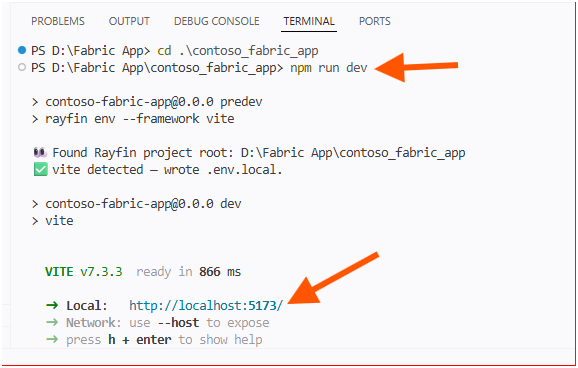Image resolution: width=578 pixels, height=368 pixels.
Task: Click 'vite detected — wrote .env.local.' text
Action: (x=167, y=170)
